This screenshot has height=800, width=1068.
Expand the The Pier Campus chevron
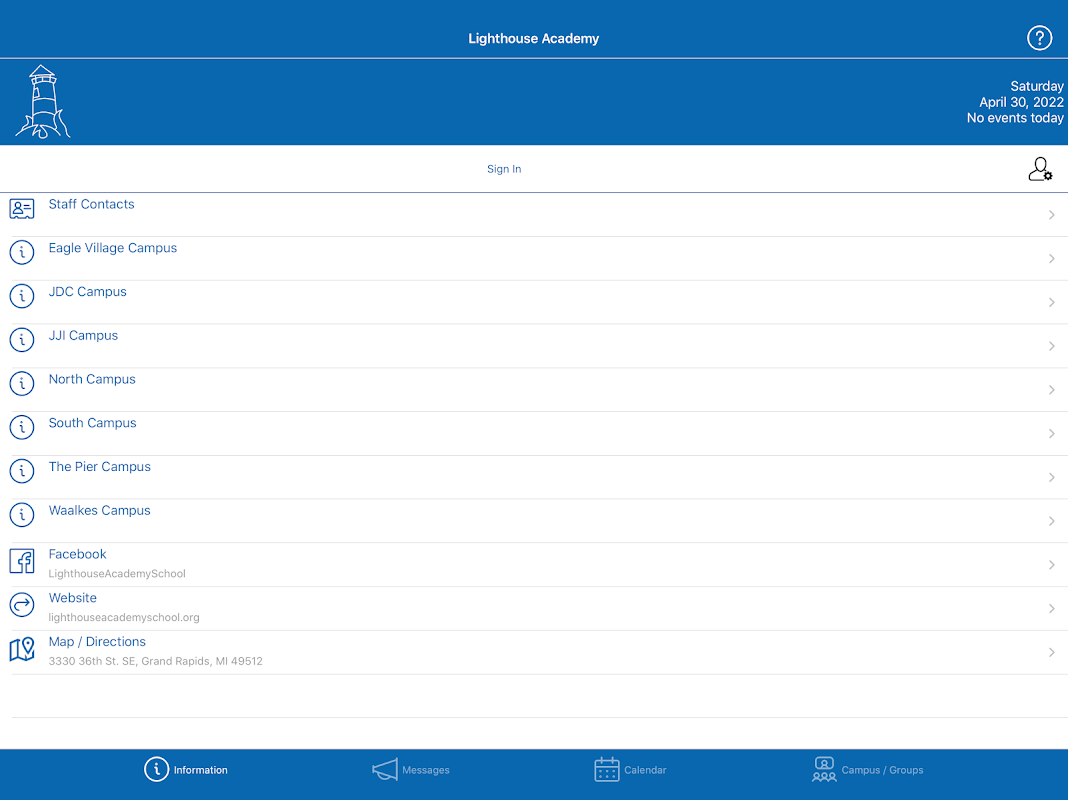(x=1052, y=477)
